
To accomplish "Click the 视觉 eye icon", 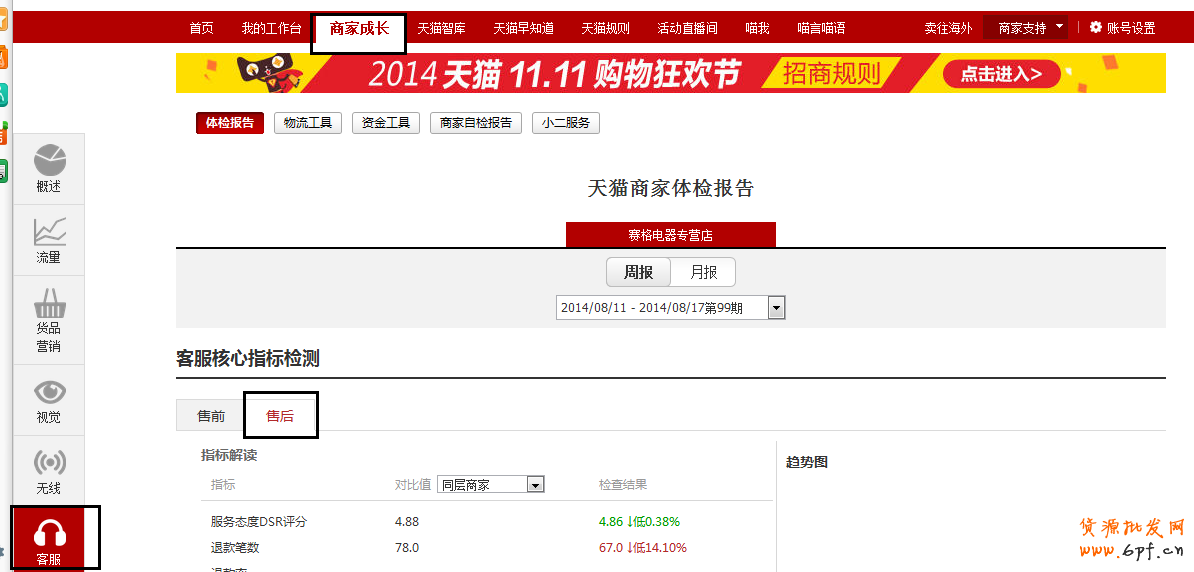I will 49,392.
